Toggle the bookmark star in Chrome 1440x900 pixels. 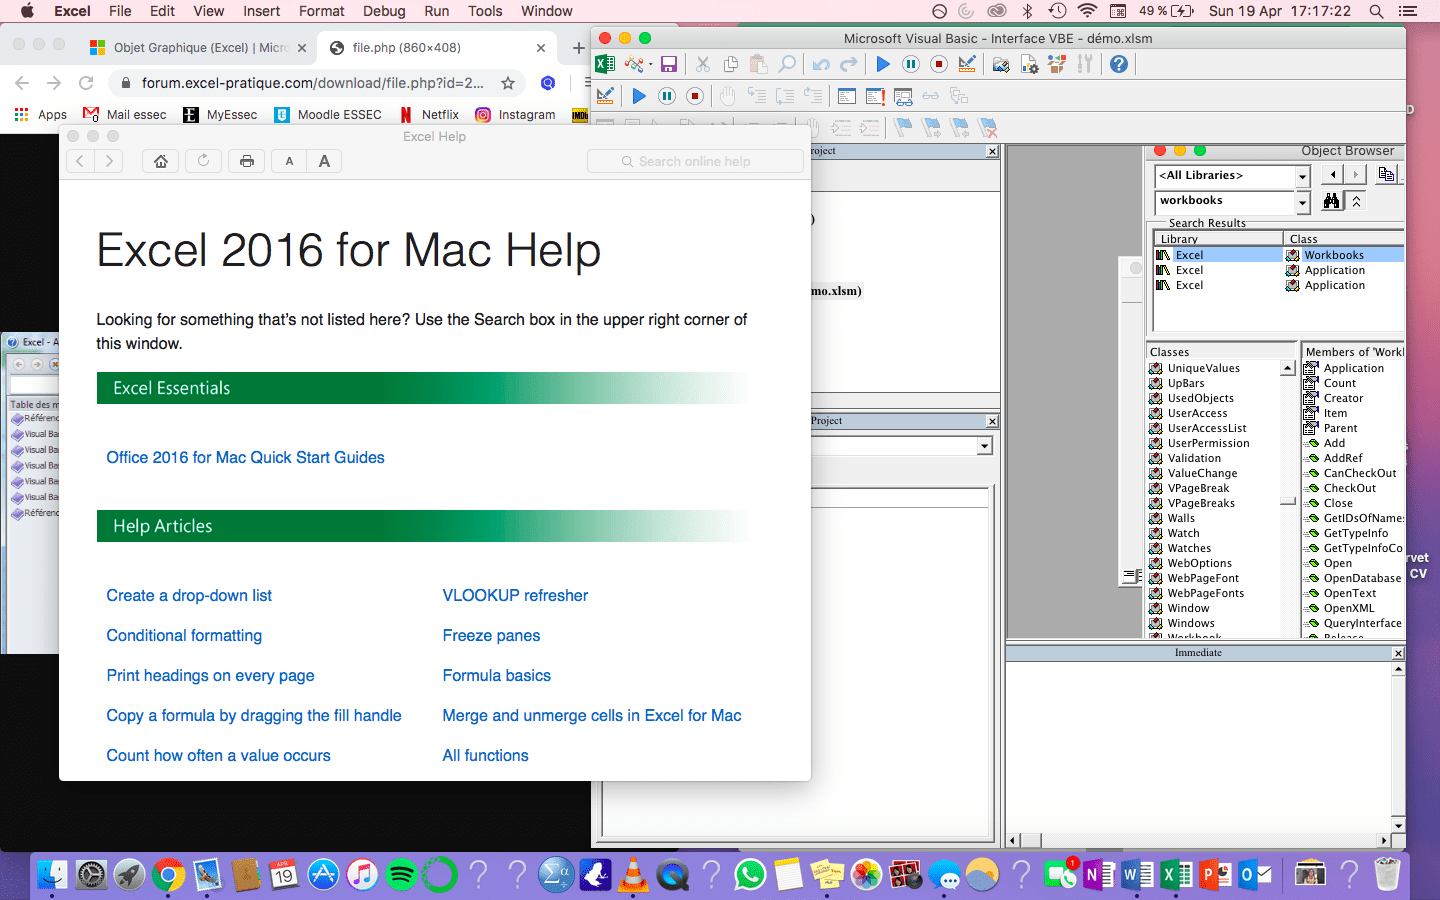pyautogui.click(x=508, y=83)
